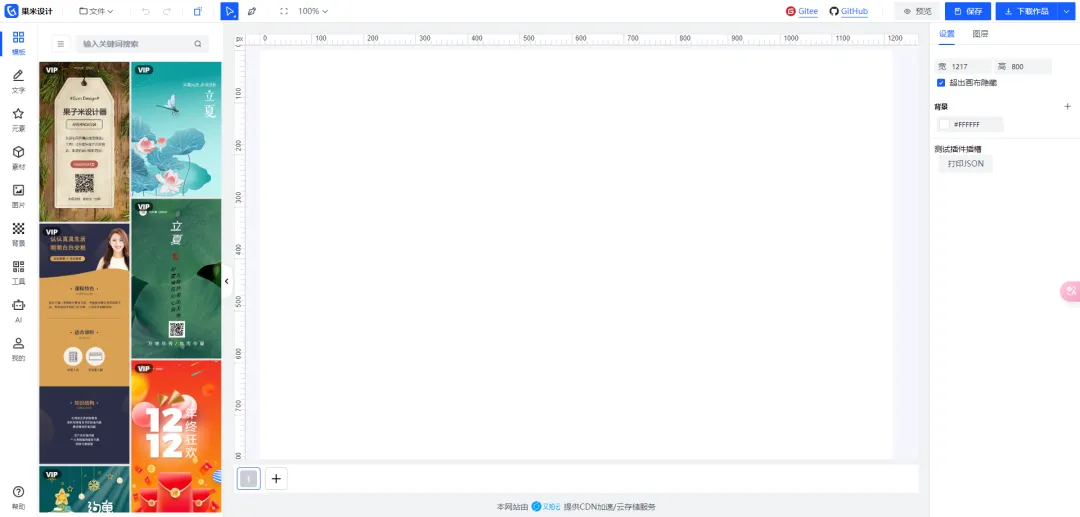Screen dimensions: 1080x517
Task: Open the AI robot icon panel
Action: click(18, 310)
